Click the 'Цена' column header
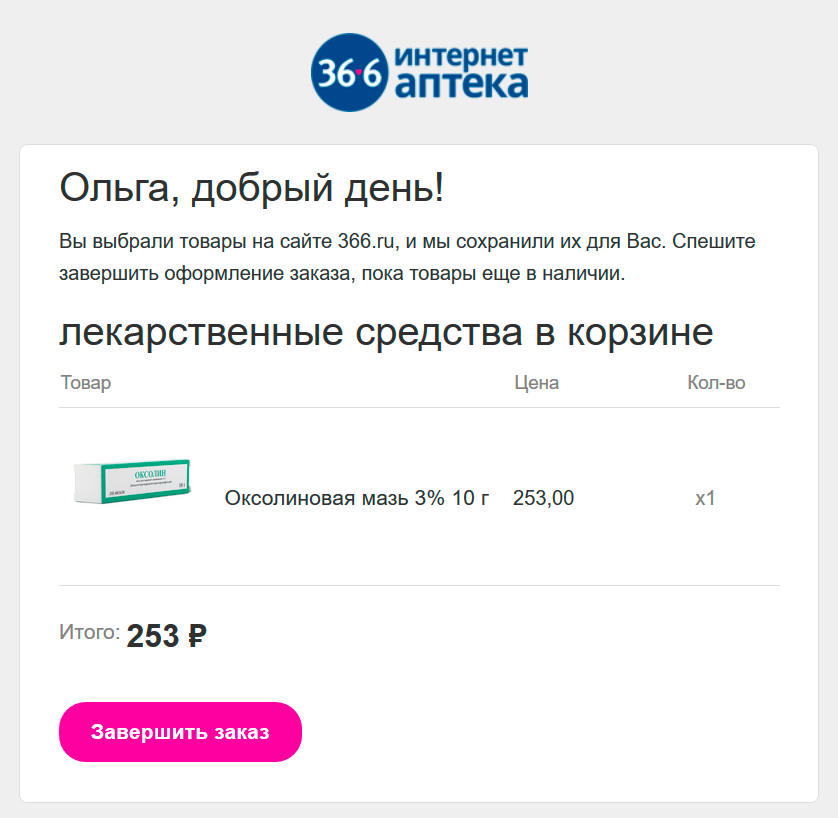This screenshot has width=838, height=818. [537, 382]
